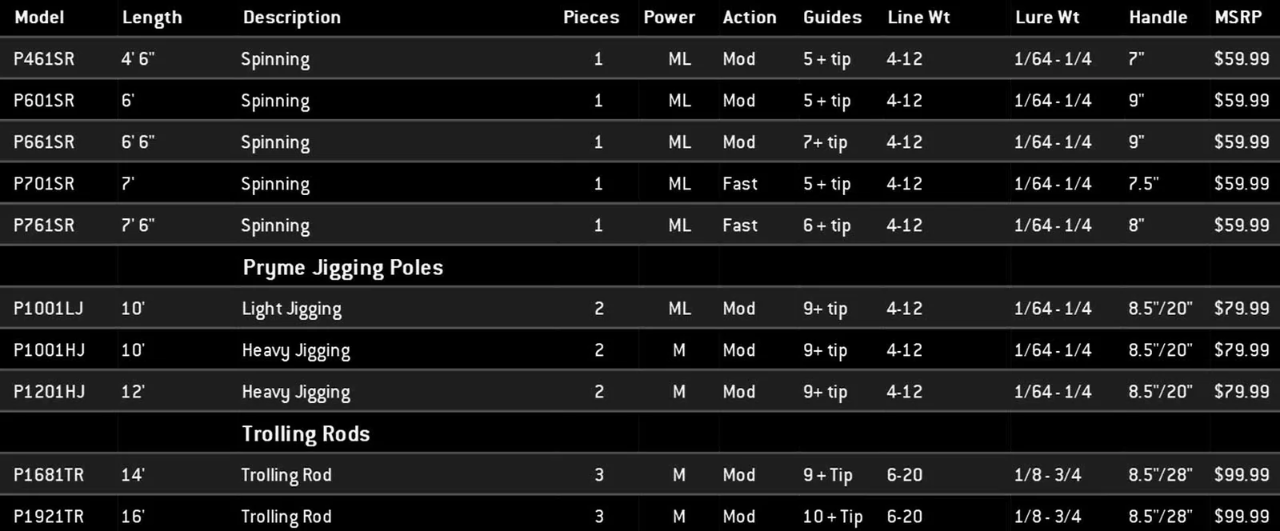Select the P601SR model cell
1280x531 pixels.
pyautogui.click(x=44, y=101)
